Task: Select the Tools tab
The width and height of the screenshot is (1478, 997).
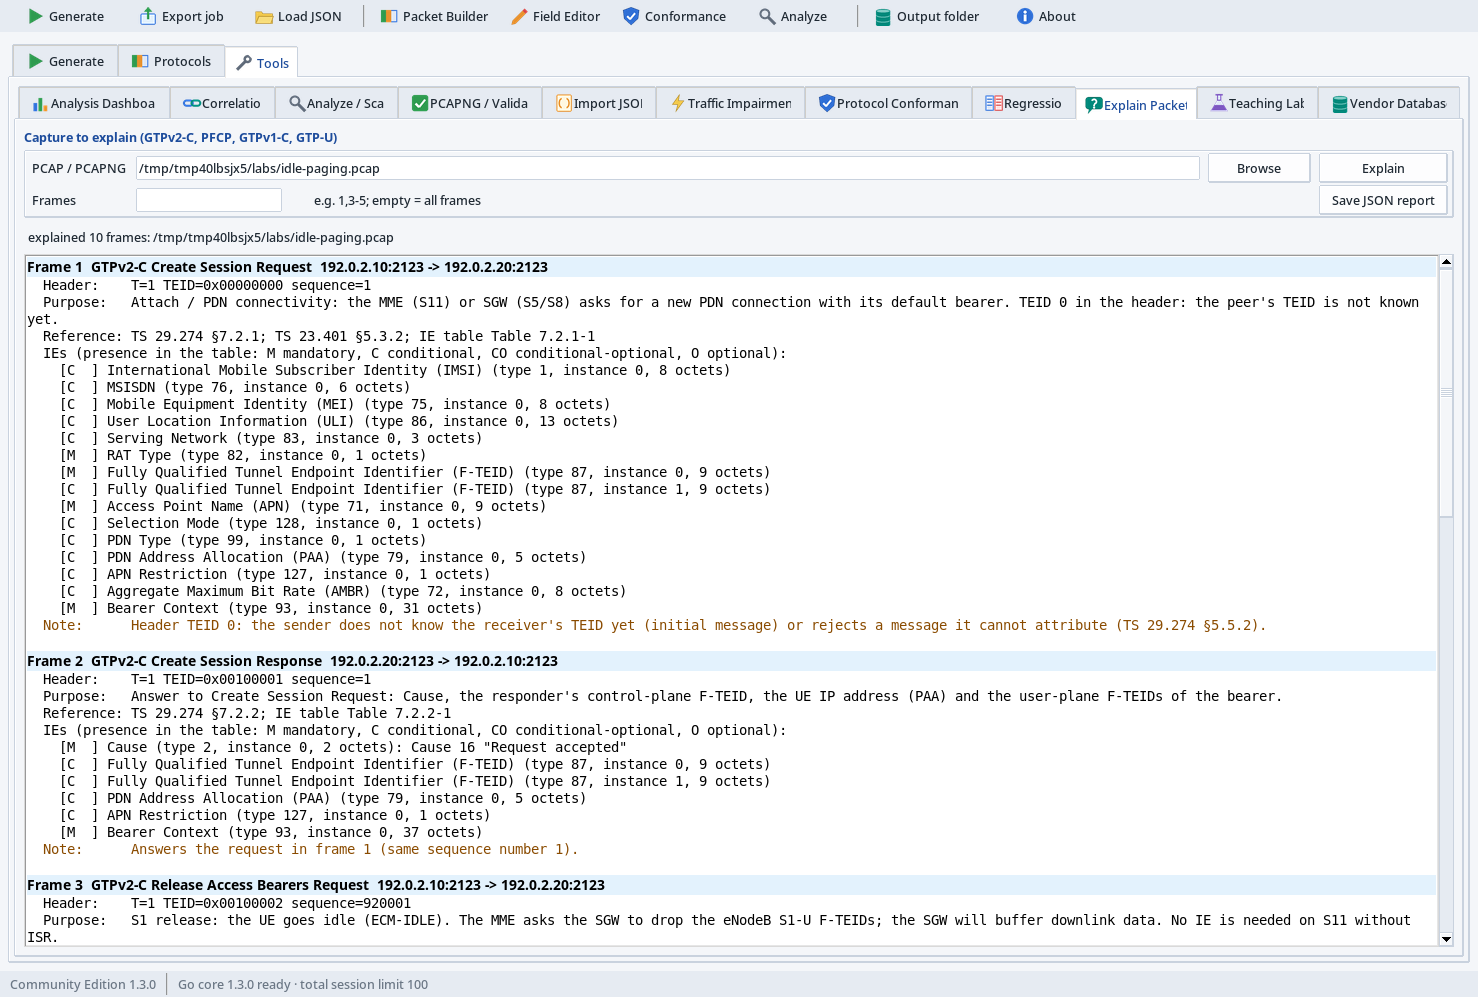Action: (262, 63)
